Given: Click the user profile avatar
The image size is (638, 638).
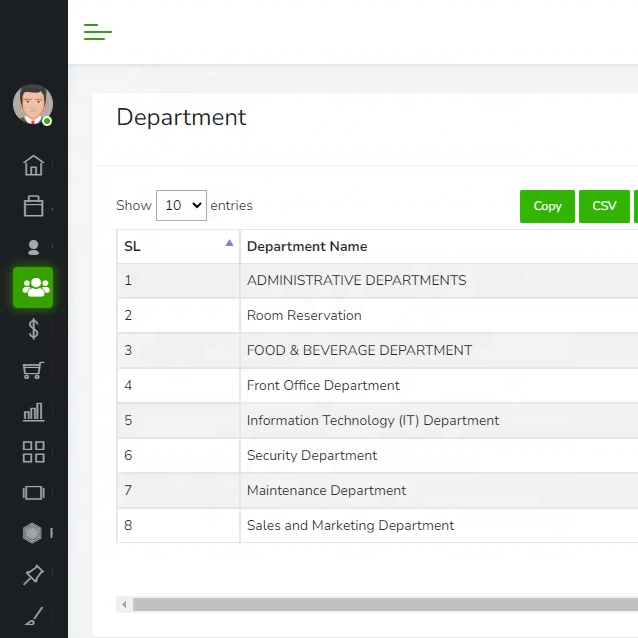Looking at the screenshot, I should coord(32,104).
